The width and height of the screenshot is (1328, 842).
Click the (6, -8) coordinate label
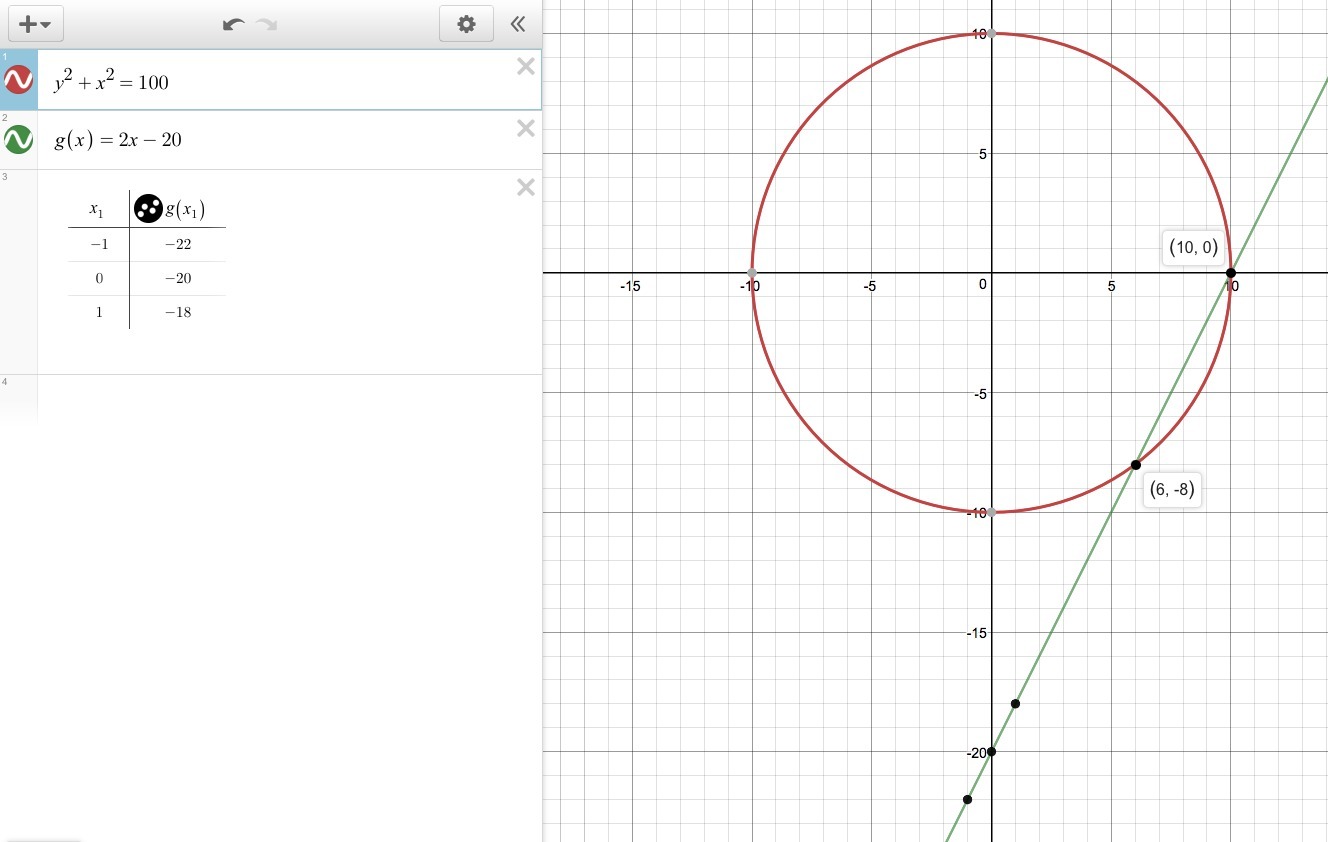click(1173, 490)
